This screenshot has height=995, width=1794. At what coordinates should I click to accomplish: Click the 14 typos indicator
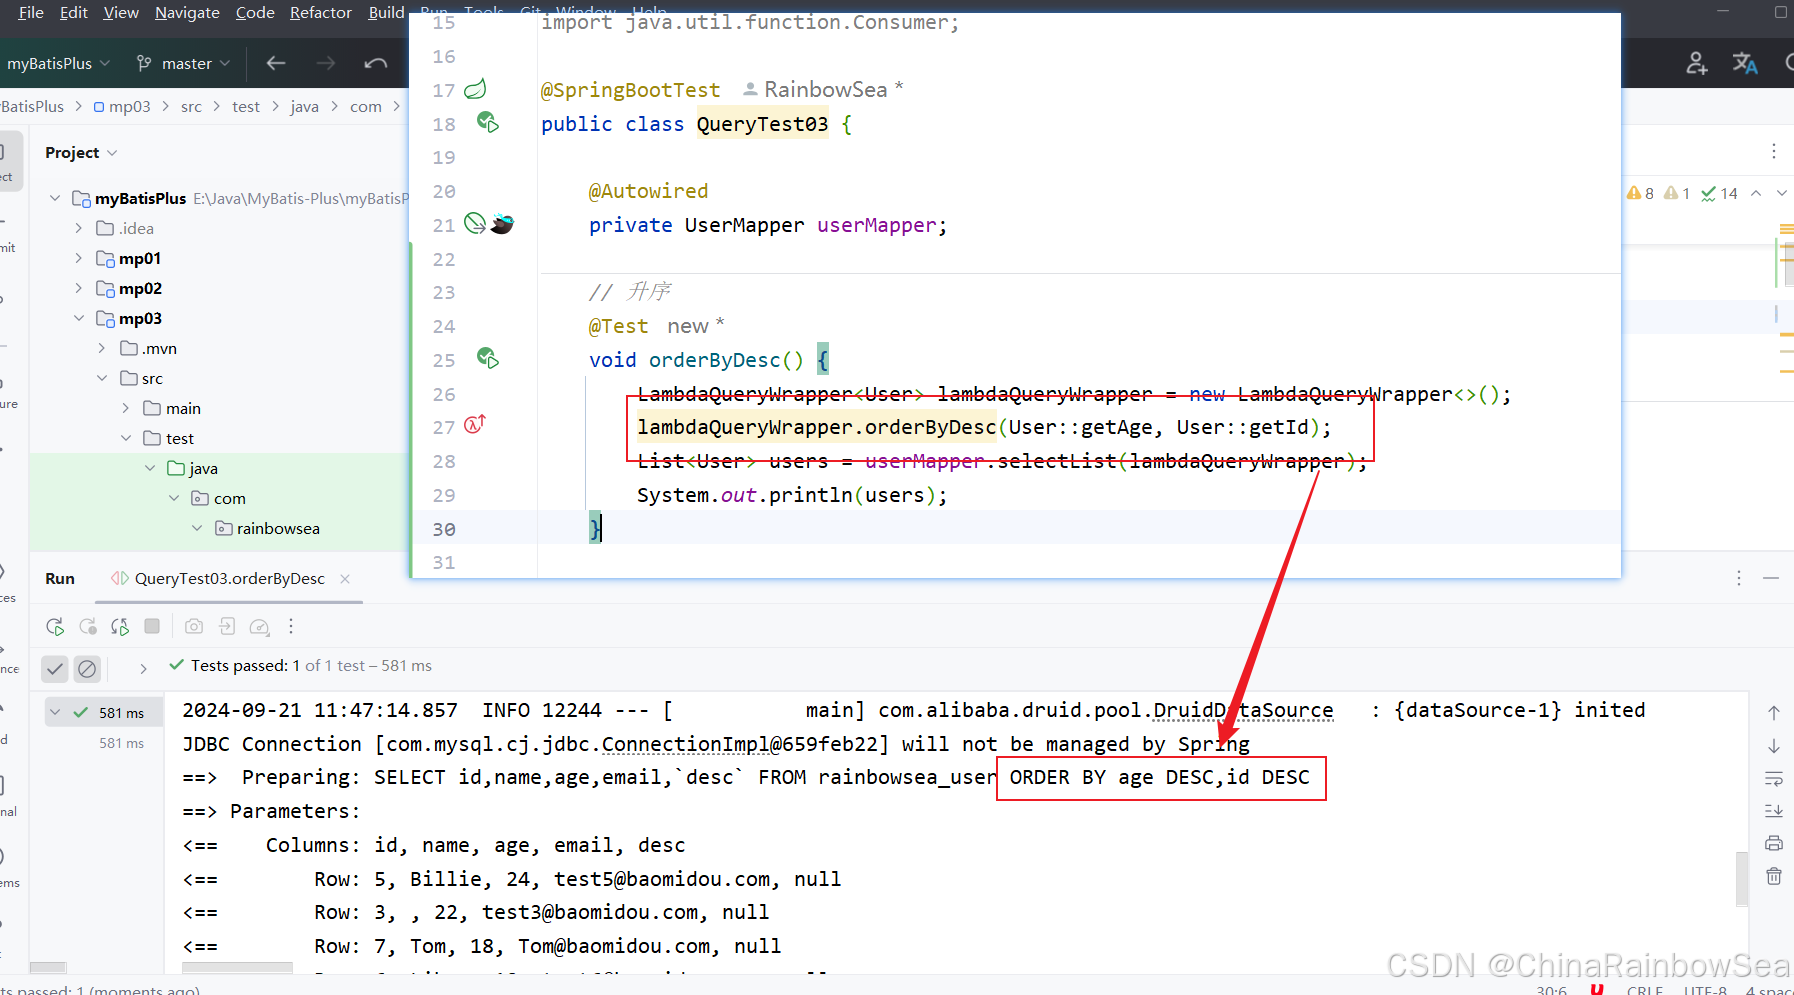click(1720, 193)
